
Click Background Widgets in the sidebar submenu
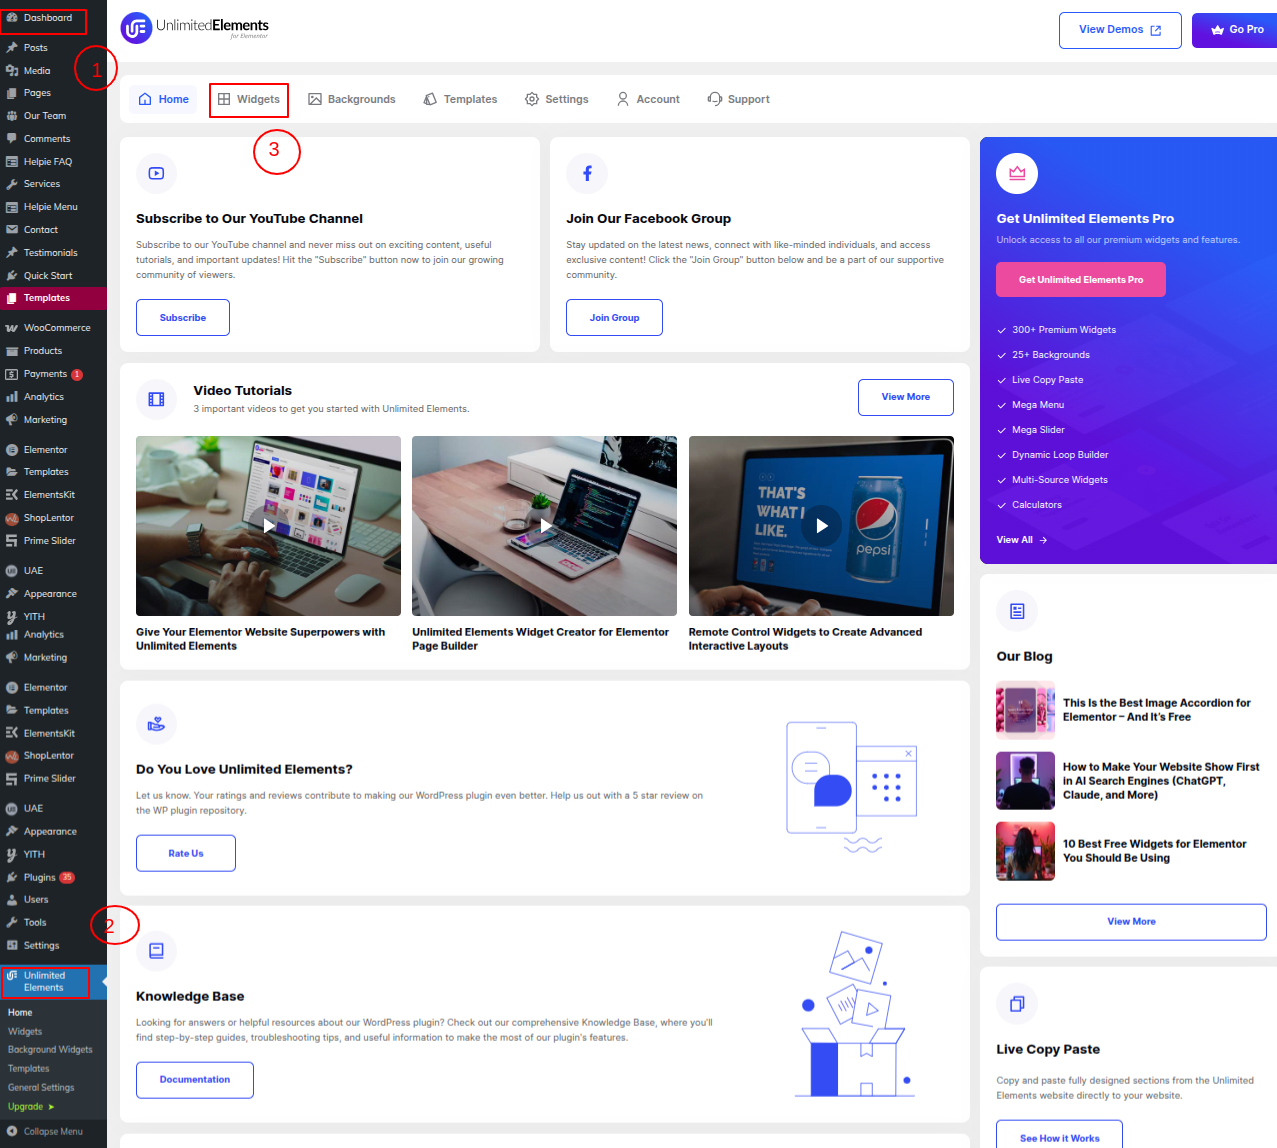[x=50, y=1050]
